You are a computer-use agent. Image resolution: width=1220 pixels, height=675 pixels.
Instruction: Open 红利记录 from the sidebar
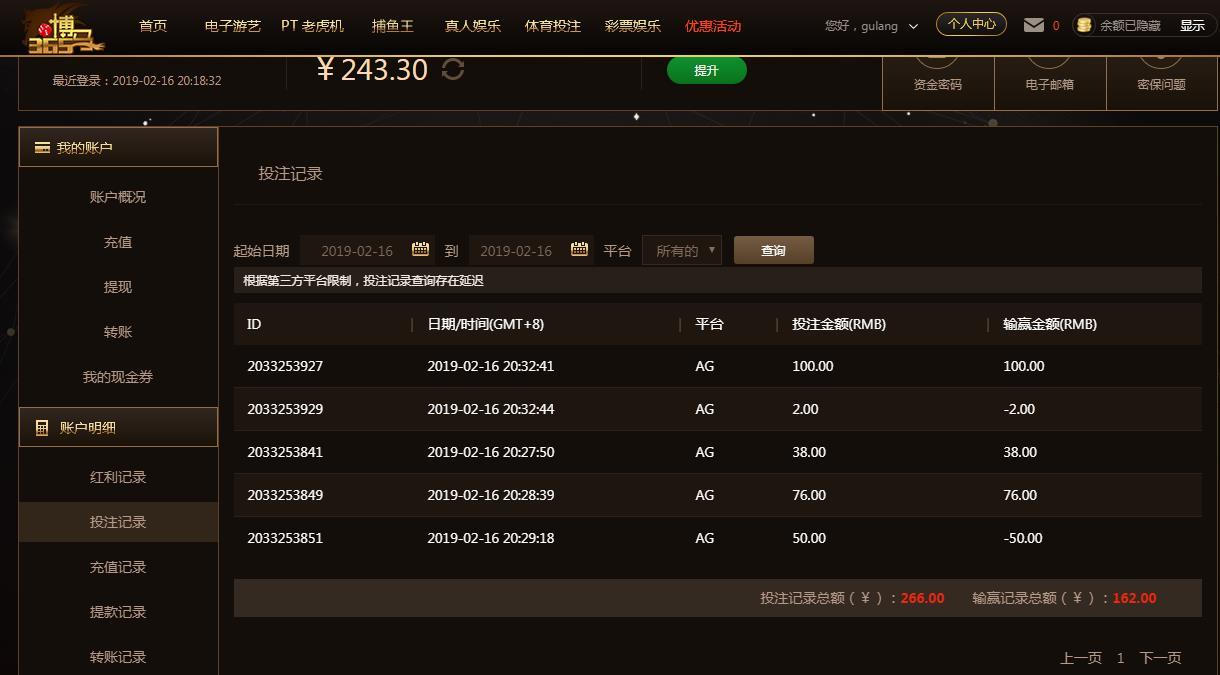coord(118,477)
